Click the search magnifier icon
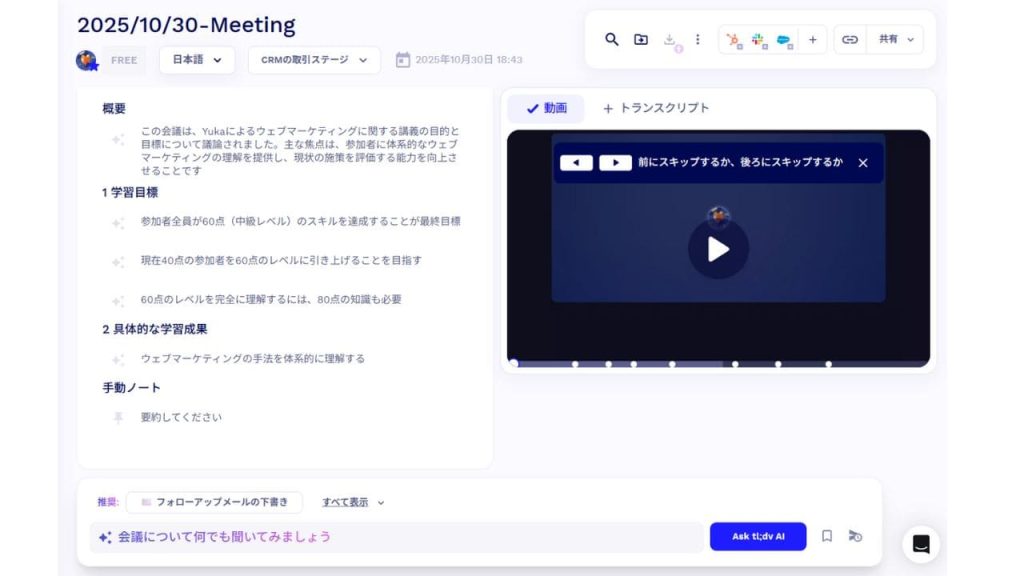The height and width of the screenshot is (576, 1024). tap(612, 39)
